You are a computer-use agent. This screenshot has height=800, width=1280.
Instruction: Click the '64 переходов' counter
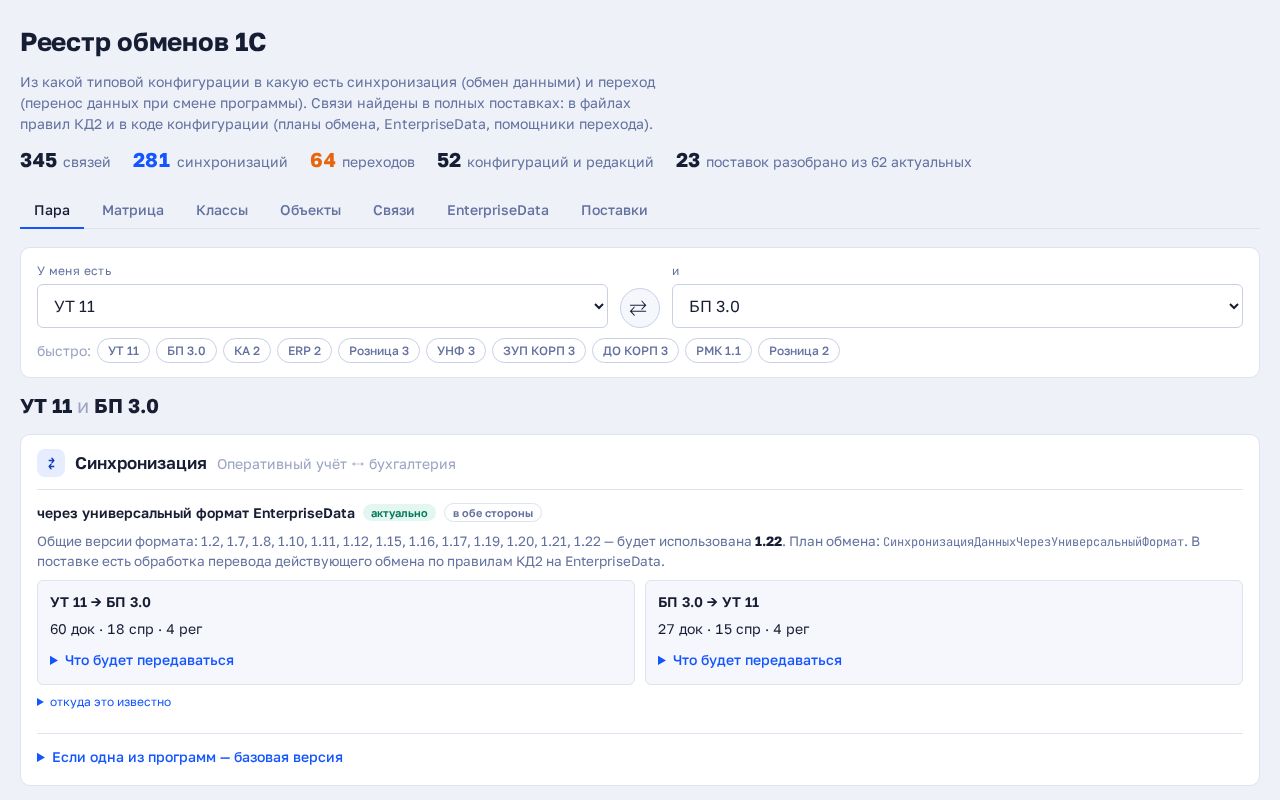point(362,161)
